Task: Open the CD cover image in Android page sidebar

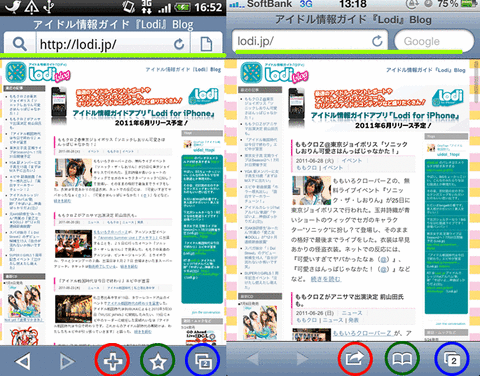Action: coord(24,302)
